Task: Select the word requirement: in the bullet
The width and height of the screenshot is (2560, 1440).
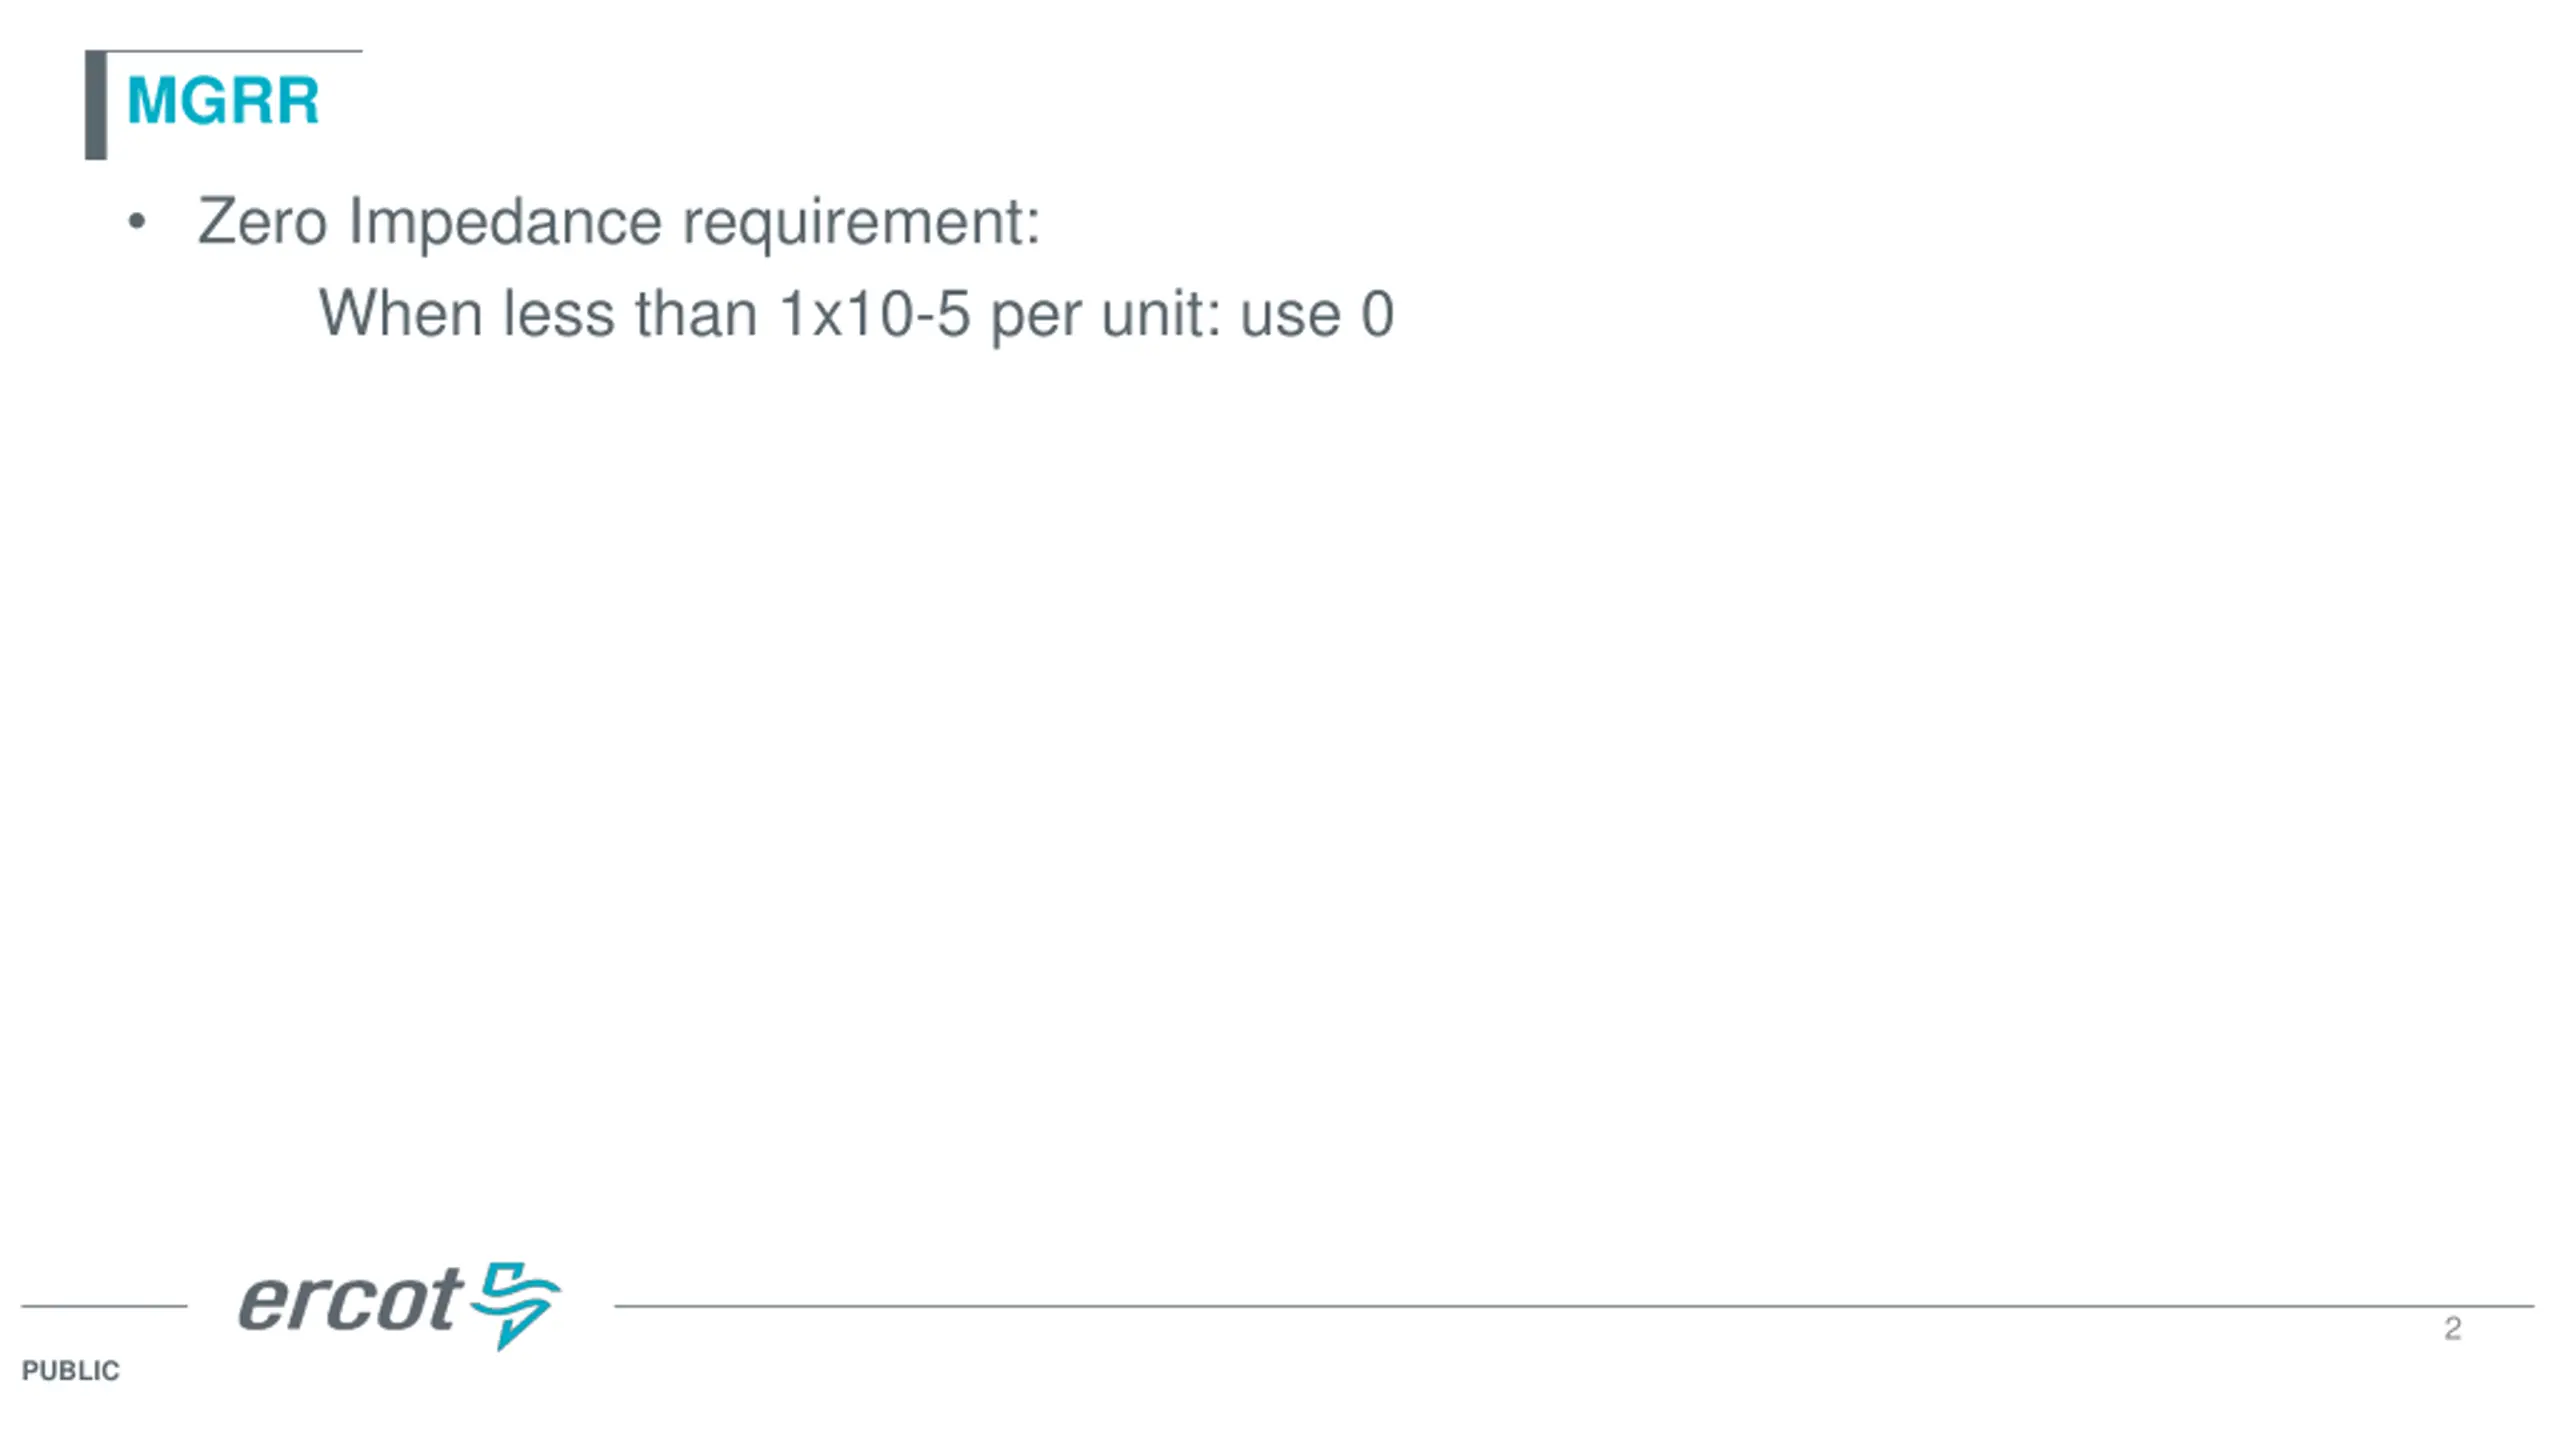Action: [861, 224]
